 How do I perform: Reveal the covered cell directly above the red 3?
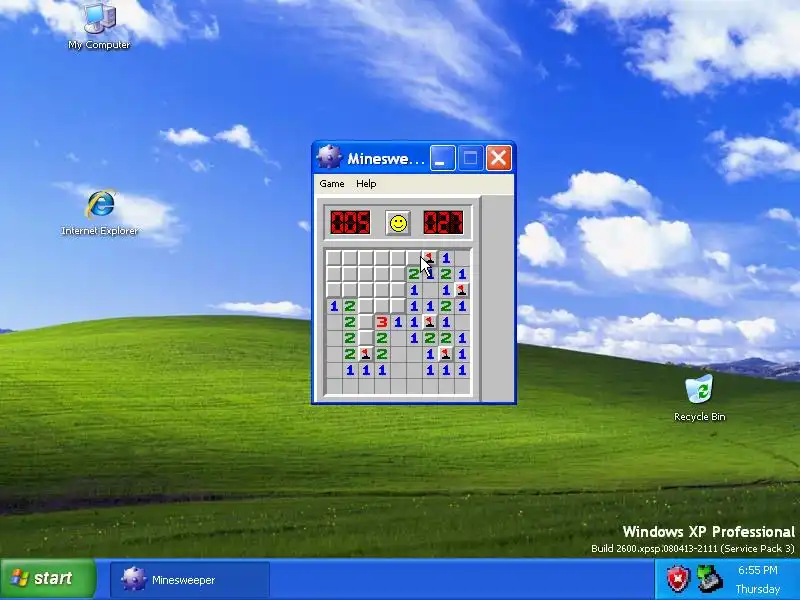click(x=382, y=306)
